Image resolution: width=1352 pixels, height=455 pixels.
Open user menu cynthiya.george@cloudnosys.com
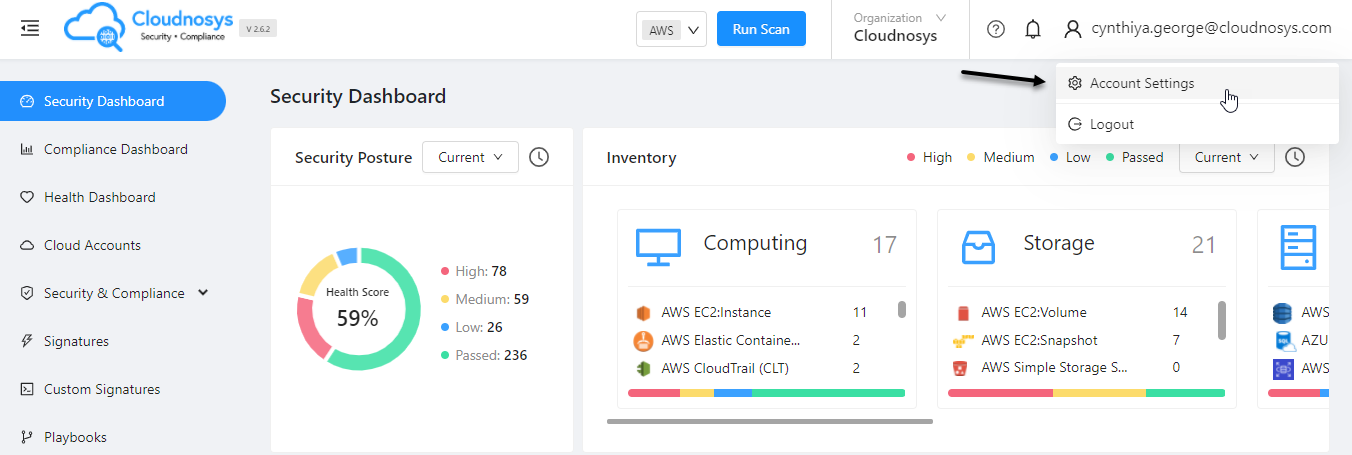tap(1197, 28)
